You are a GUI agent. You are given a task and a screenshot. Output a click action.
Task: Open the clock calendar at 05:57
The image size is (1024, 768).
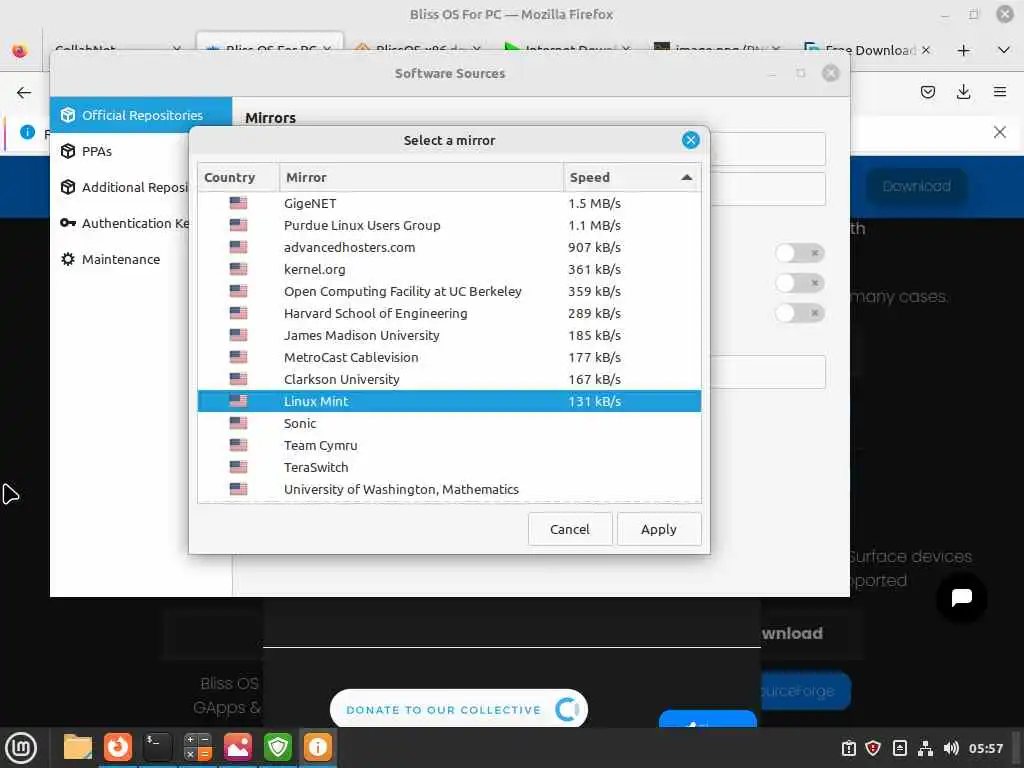click(985, 748)
